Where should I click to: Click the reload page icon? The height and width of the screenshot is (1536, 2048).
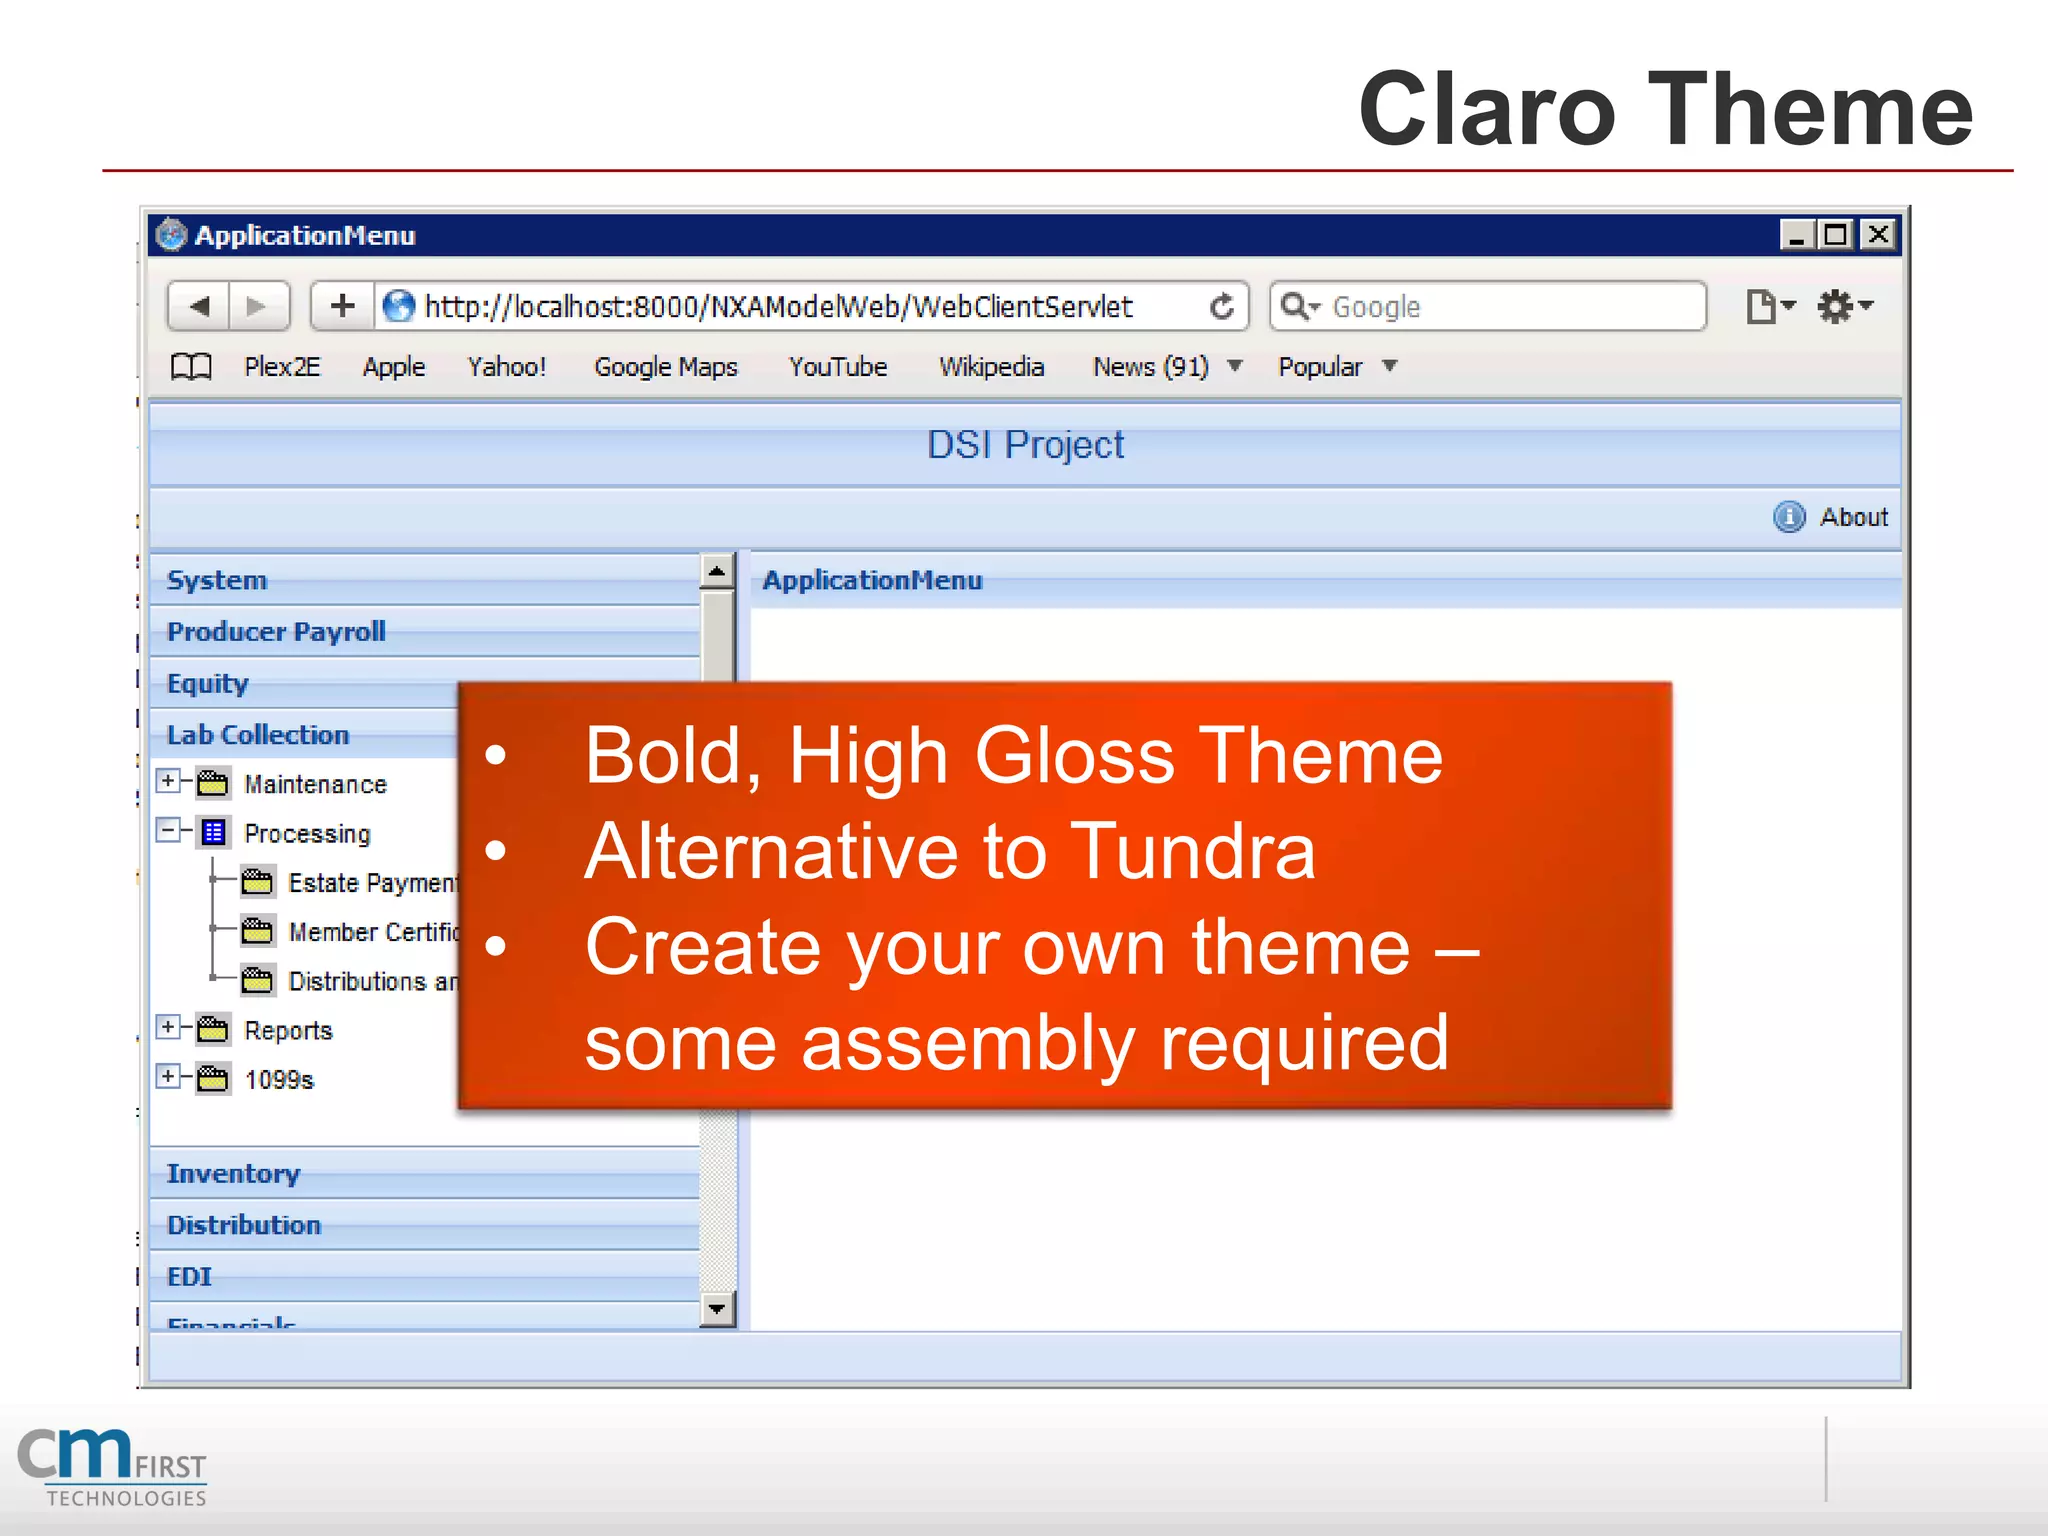click(1221, 307)
